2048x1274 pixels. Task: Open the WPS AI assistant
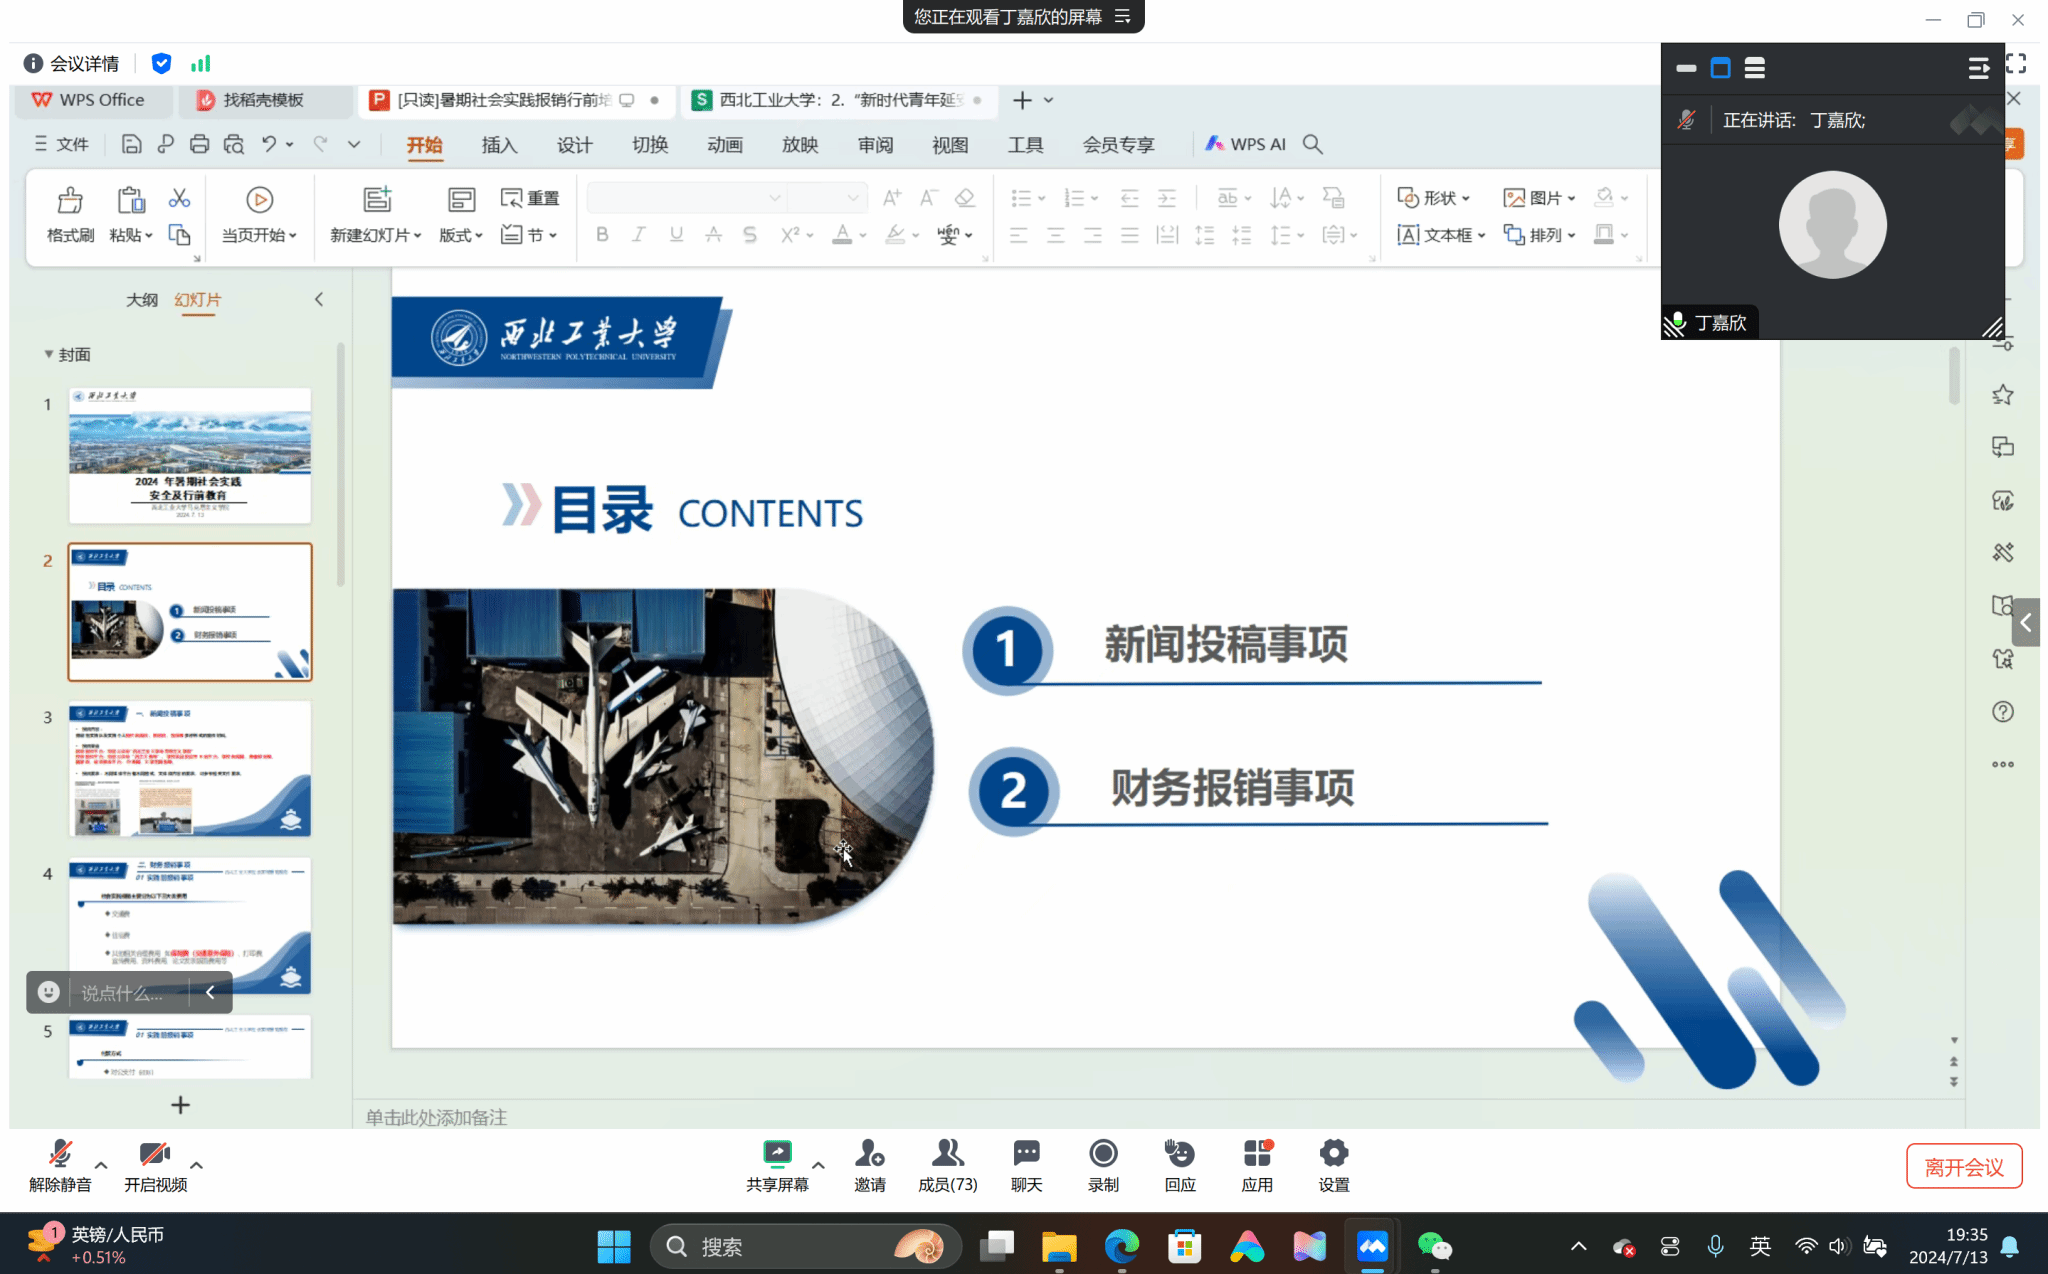click(1245, 144)
